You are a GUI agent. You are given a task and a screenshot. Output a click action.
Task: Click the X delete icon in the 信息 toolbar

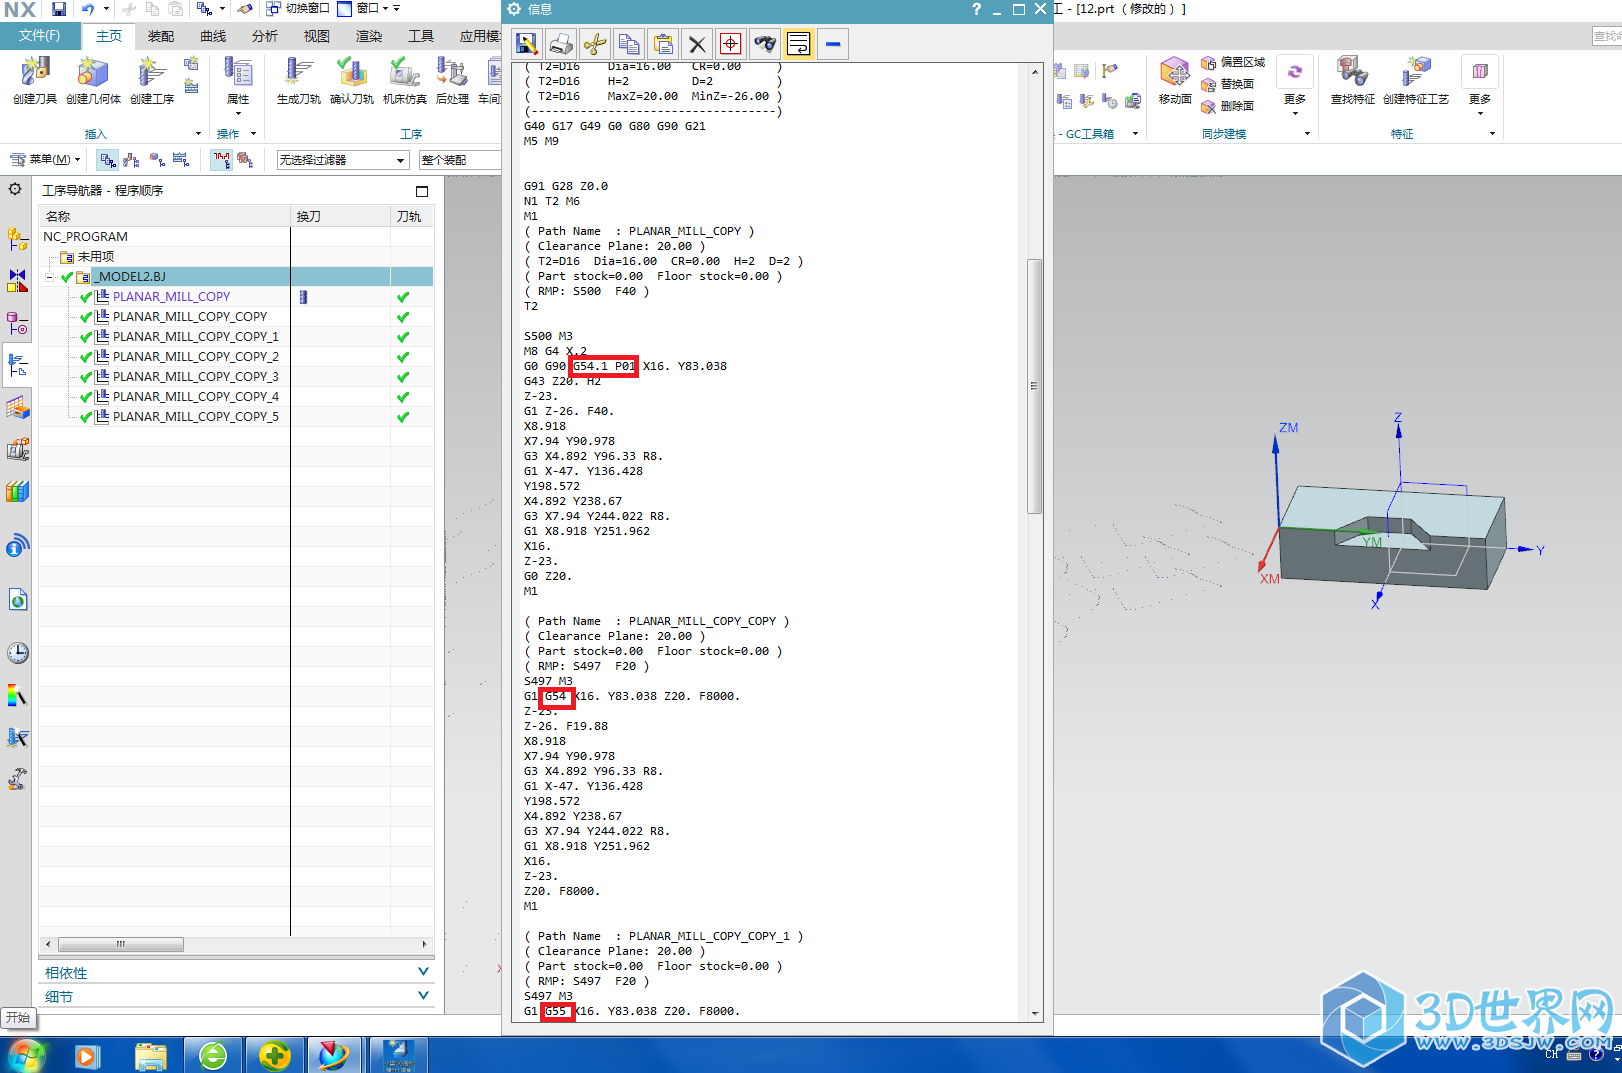697,44
